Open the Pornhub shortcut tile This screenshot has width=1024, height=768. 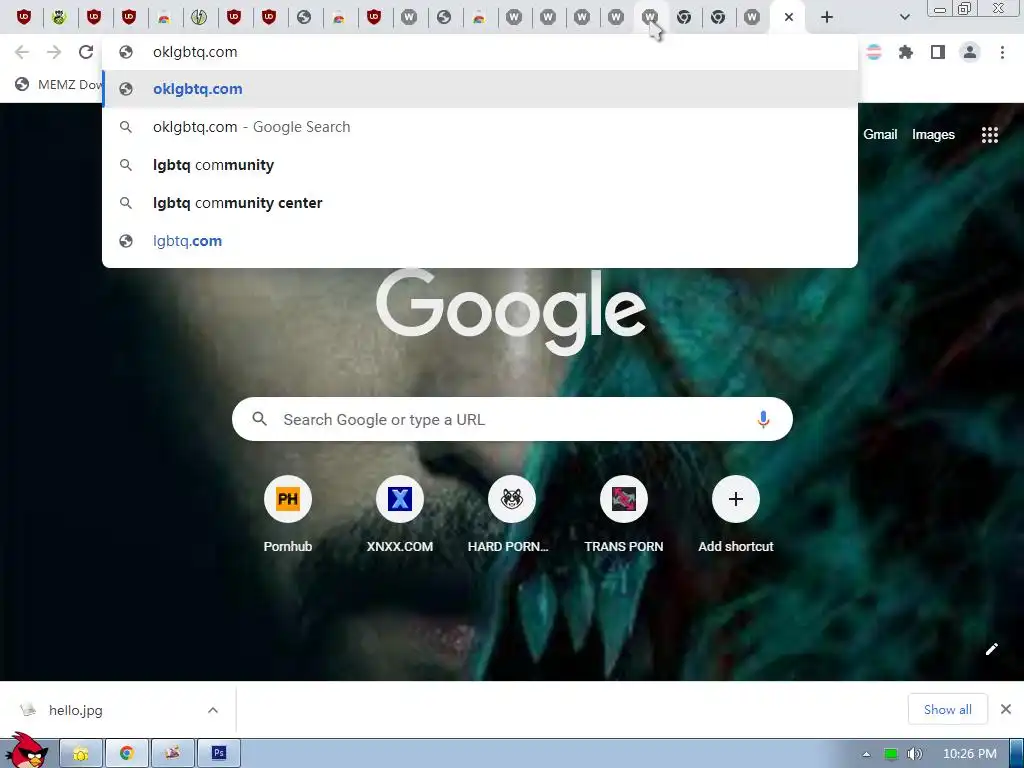pos(287,514)
